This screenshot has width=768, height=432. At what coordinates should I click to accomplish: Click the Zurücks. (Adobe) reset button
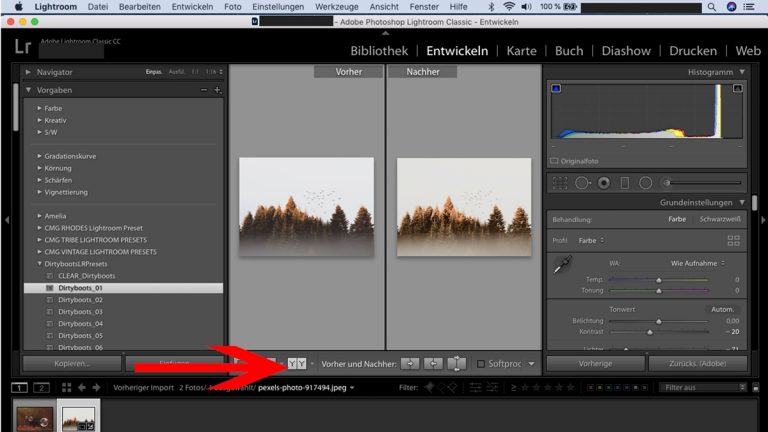698,364
